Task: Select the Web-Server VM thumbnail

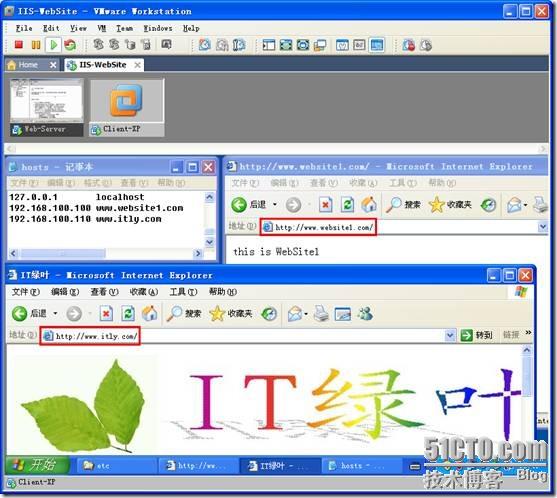Action: (x=47, y=108)
